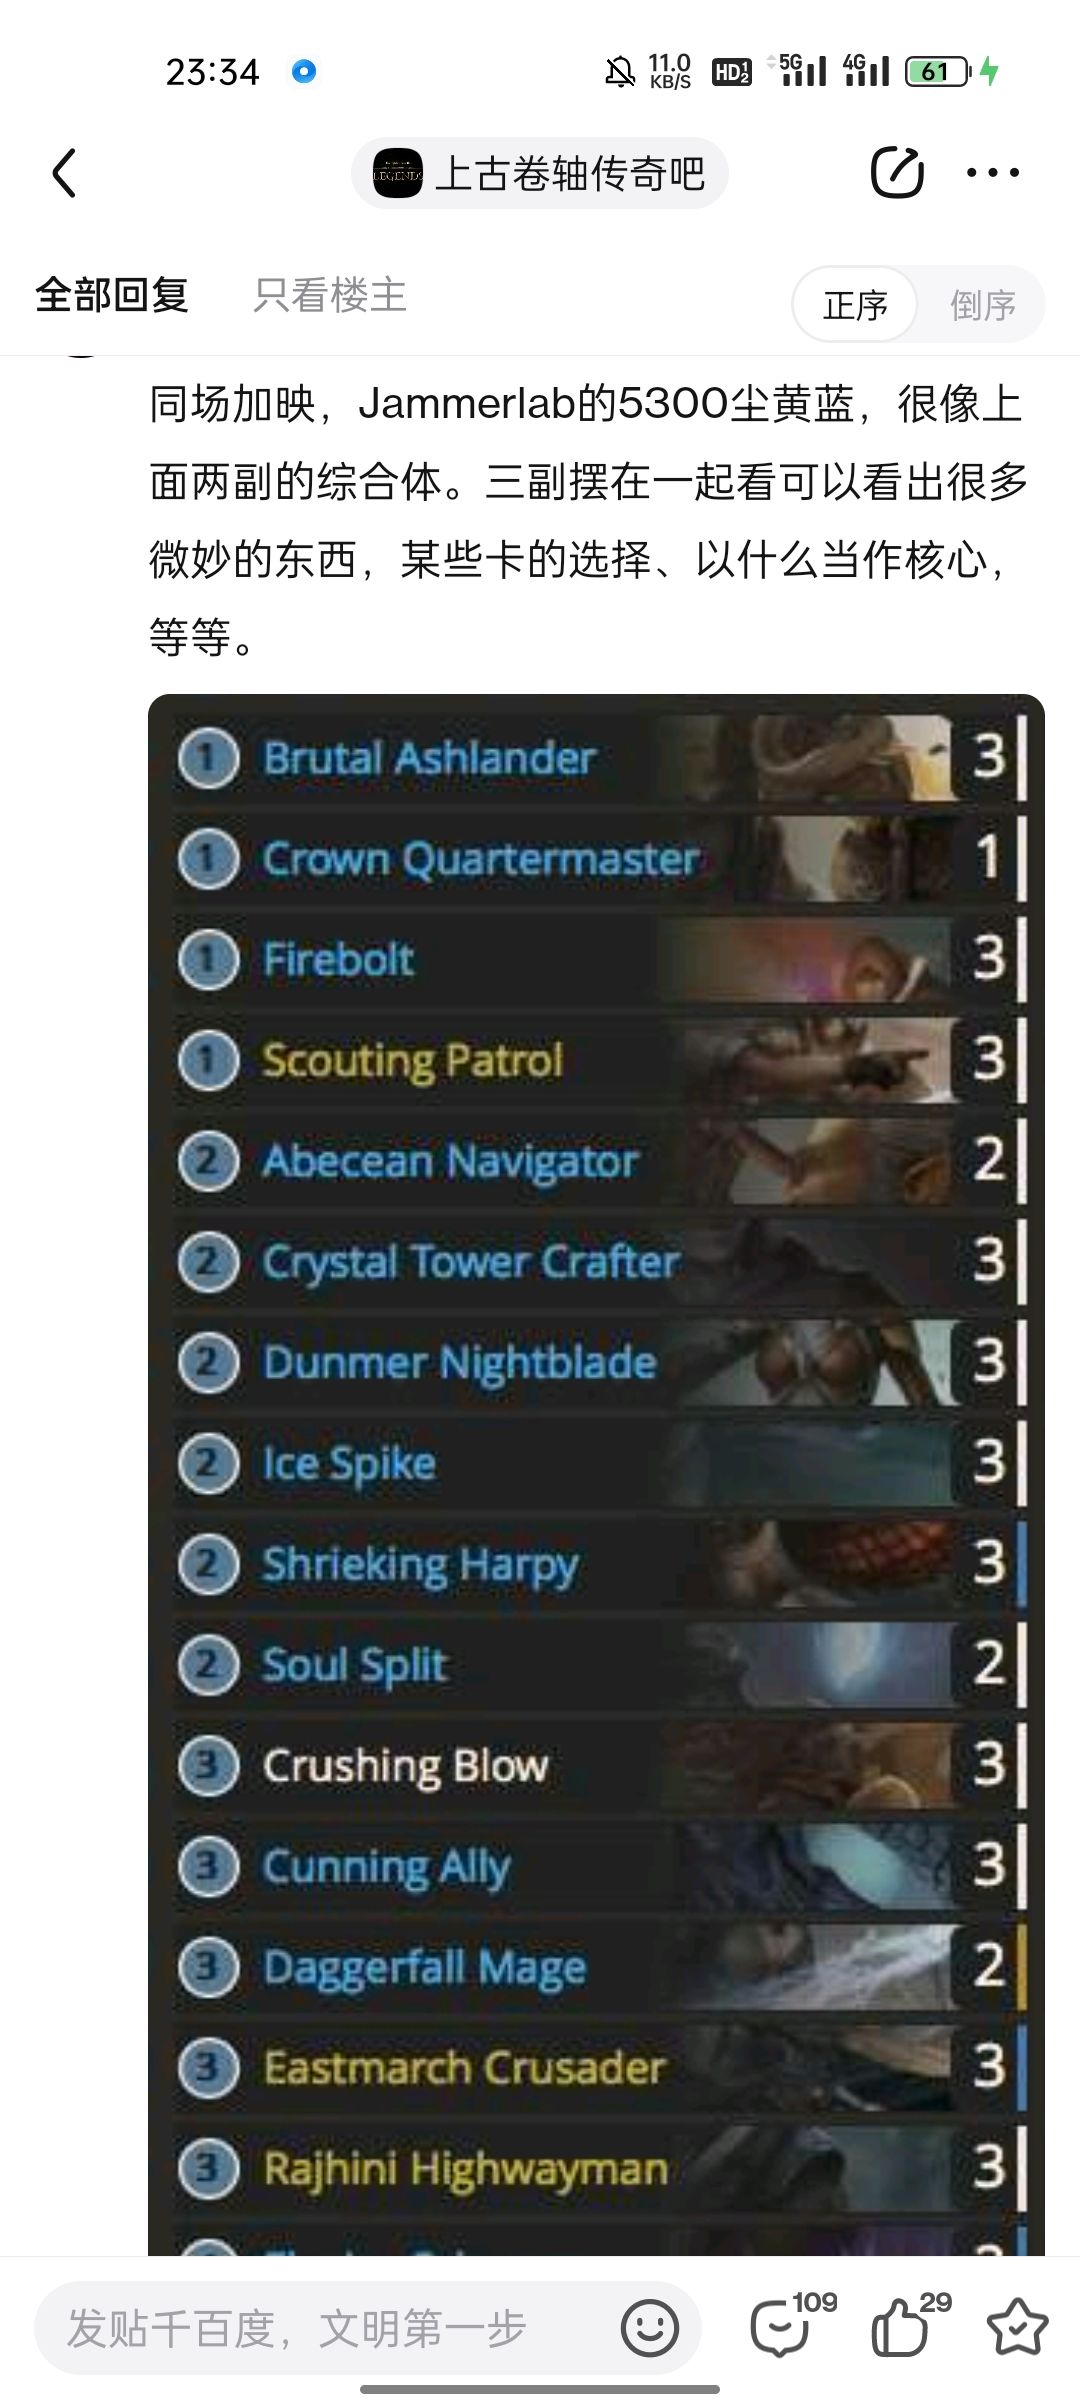The image size is (1080, 2400).
Task: Select 全部回复 tab
Action: 112,295
